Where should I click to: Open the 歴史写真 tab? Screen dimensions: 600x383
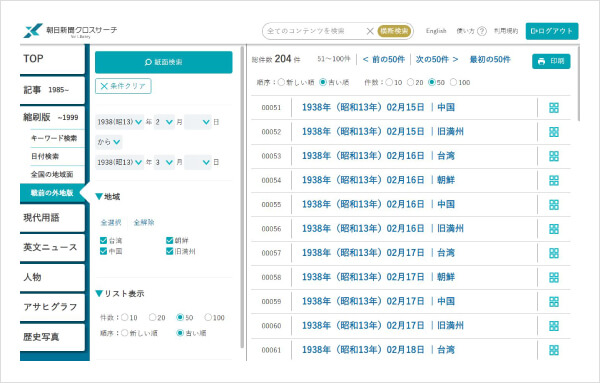[52, 337]
